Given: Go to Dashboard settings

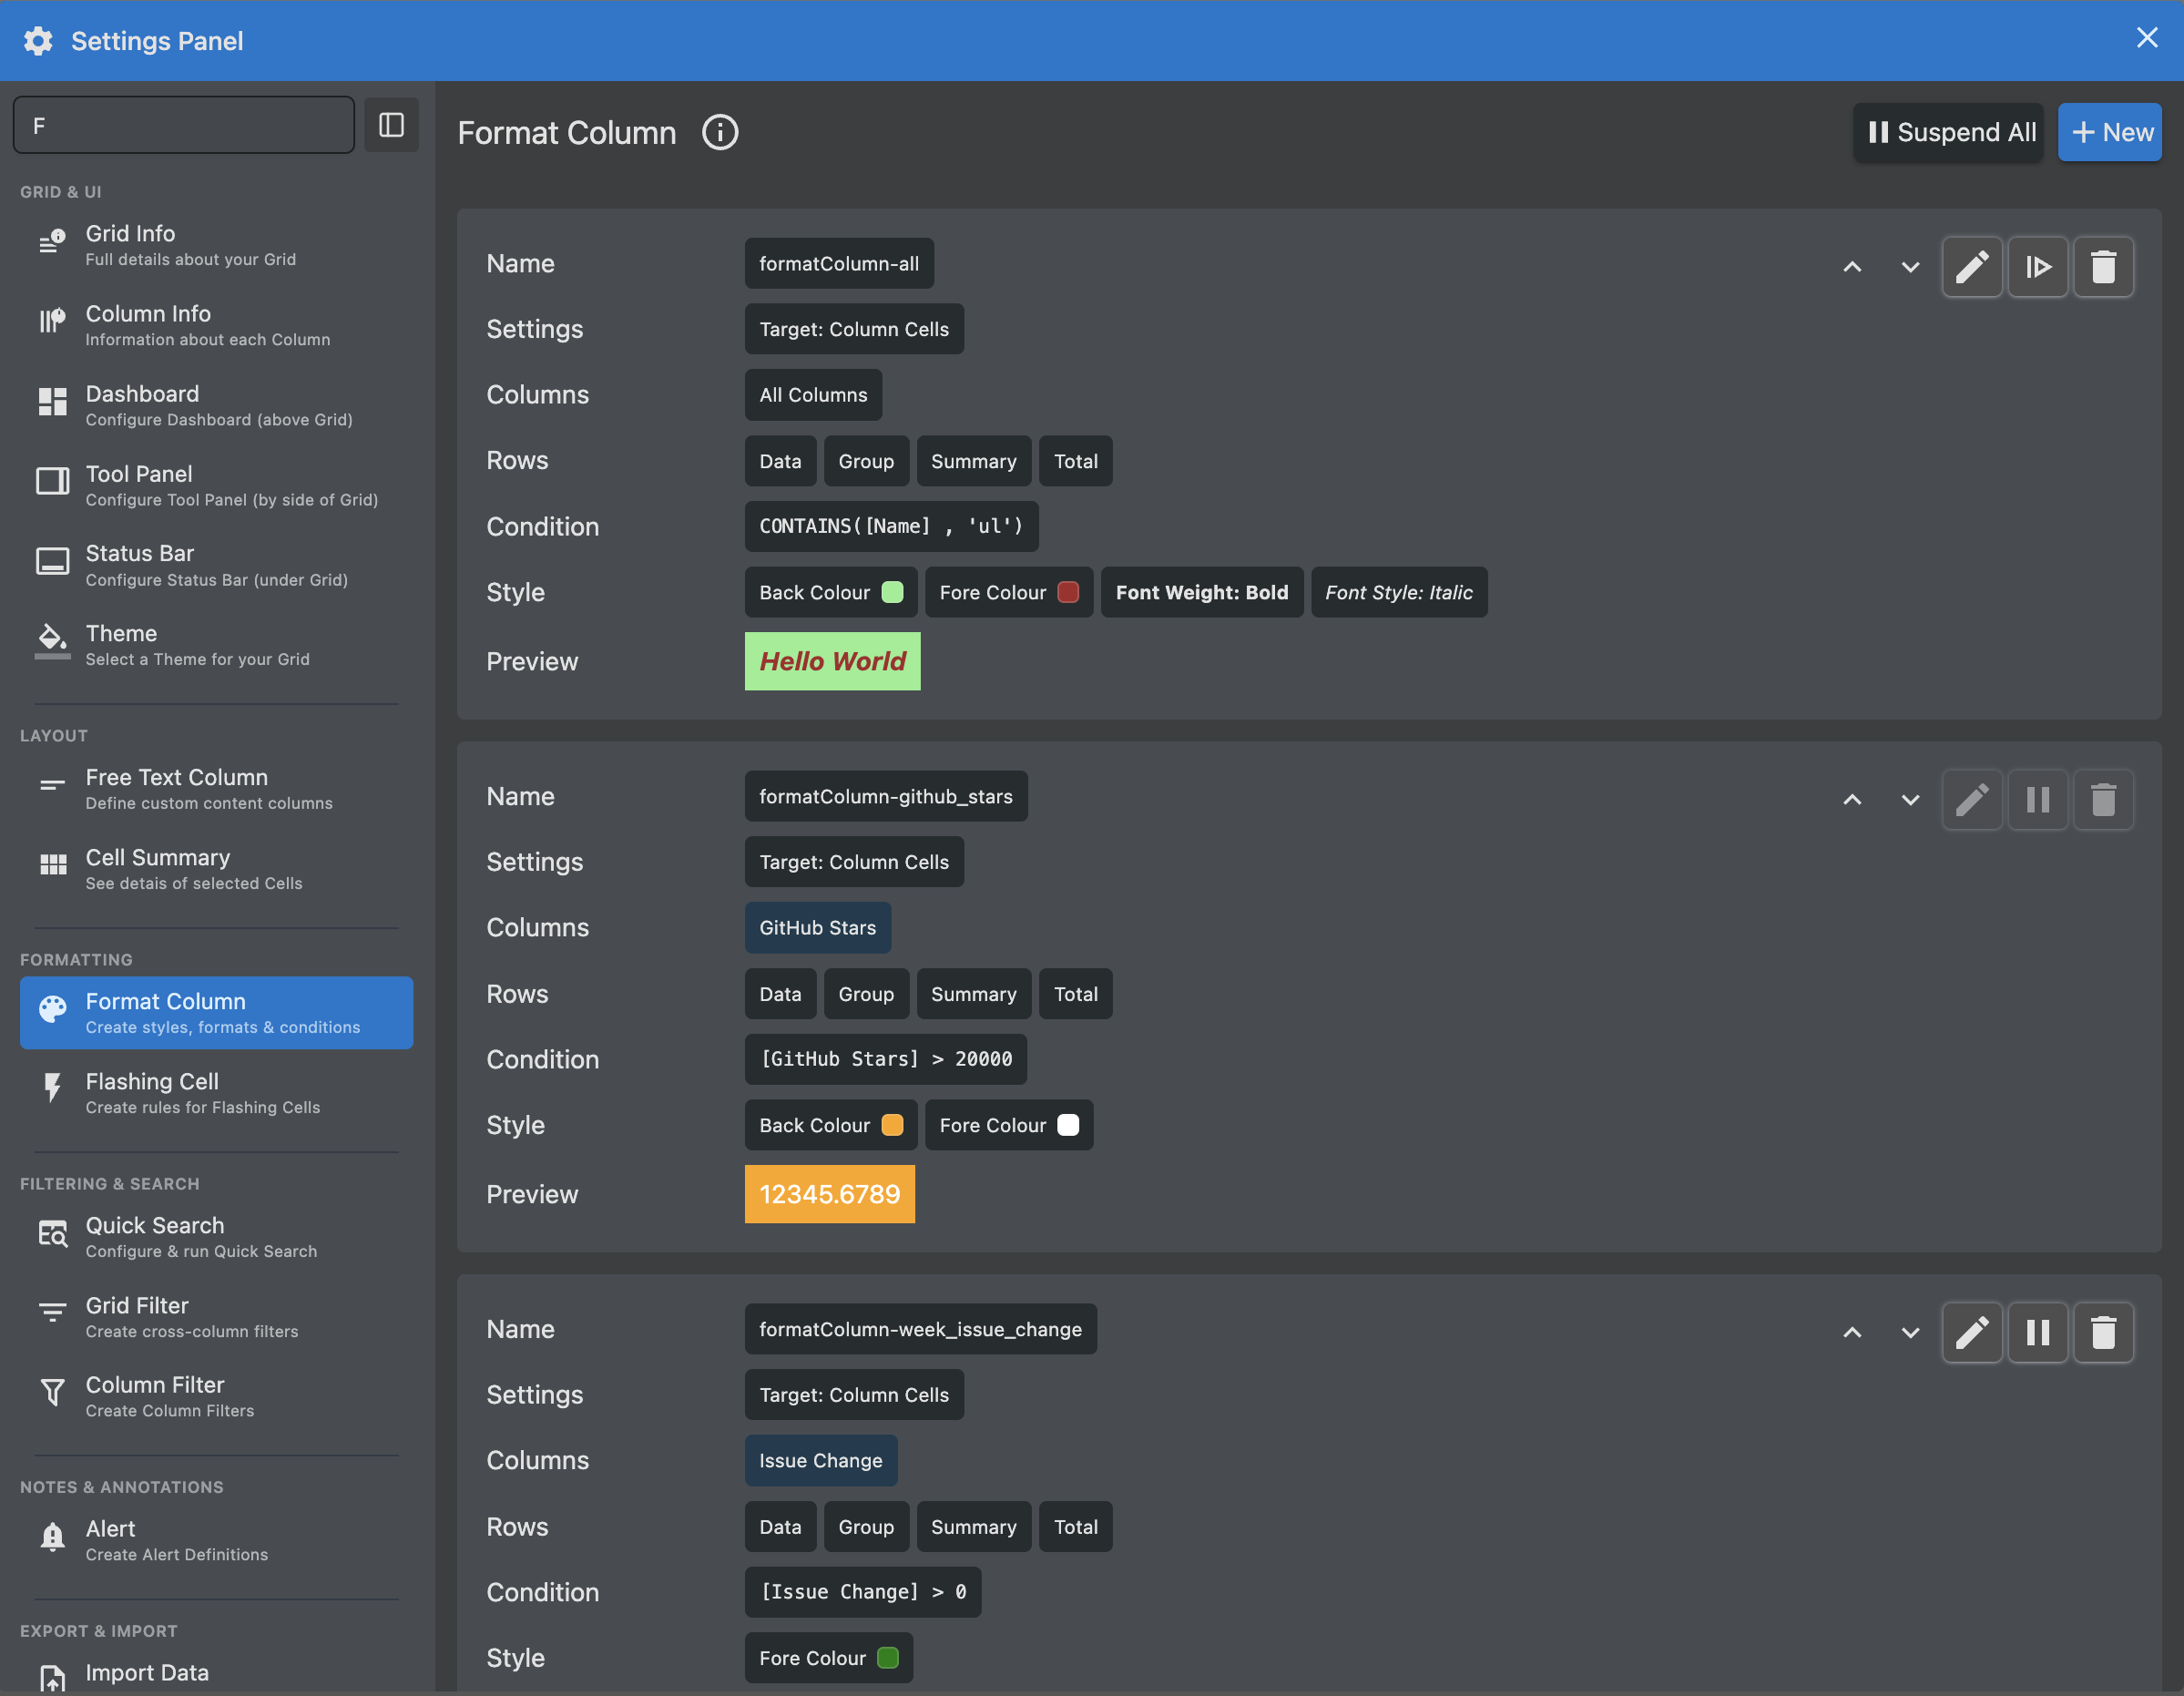Looking at the screenshot, I should tap(216, 405).
